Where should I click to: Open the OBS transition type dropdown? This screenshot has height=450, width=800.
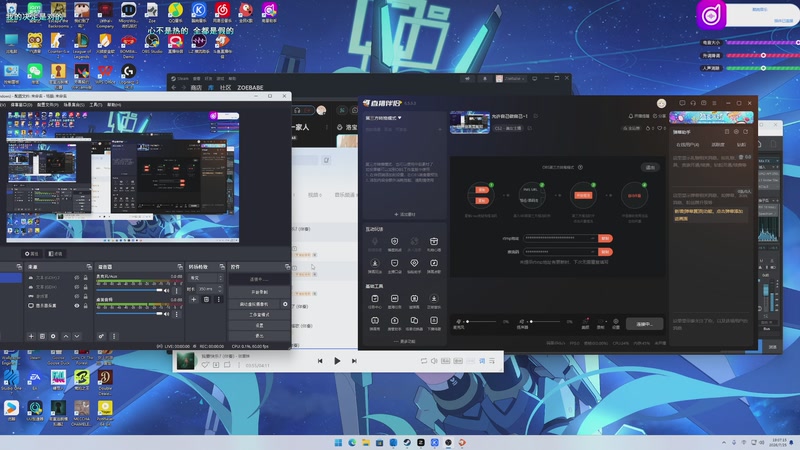[x=206, y=278]
